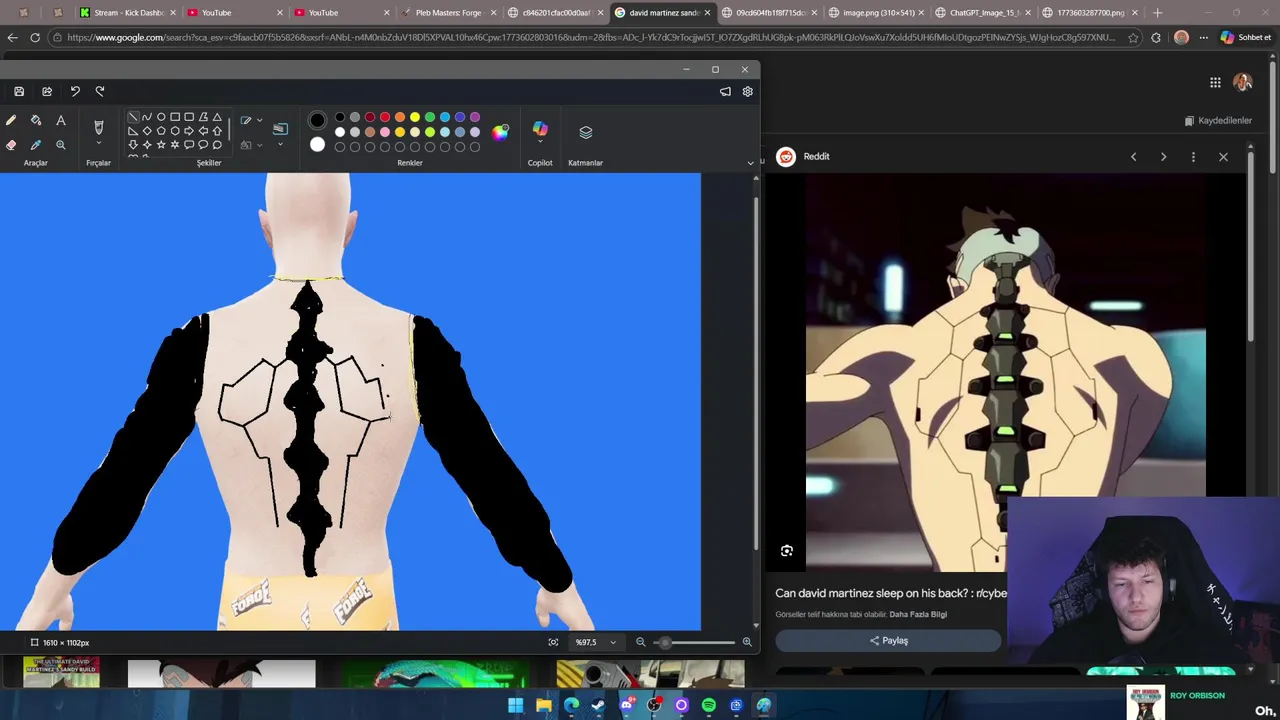Image resolution: width=1280 pixels, height=720 pixels.
Task: Select the Triangle shape
Action: tap(217, 117)
